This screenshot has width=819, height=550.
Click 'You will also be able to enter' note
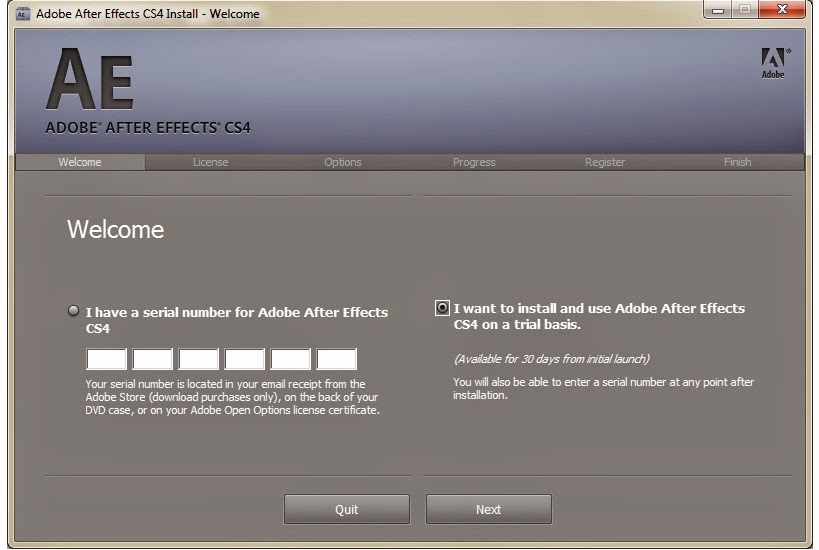603,389
